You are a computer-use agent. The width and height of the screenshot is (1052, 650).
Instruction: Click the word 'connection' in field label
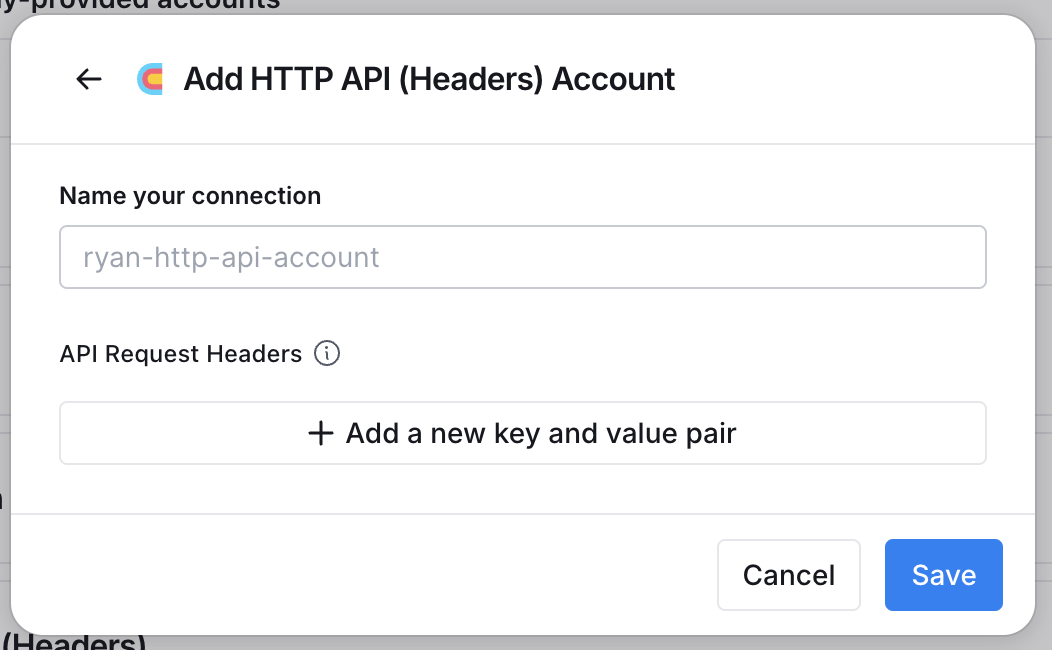[x=256, y=196]
